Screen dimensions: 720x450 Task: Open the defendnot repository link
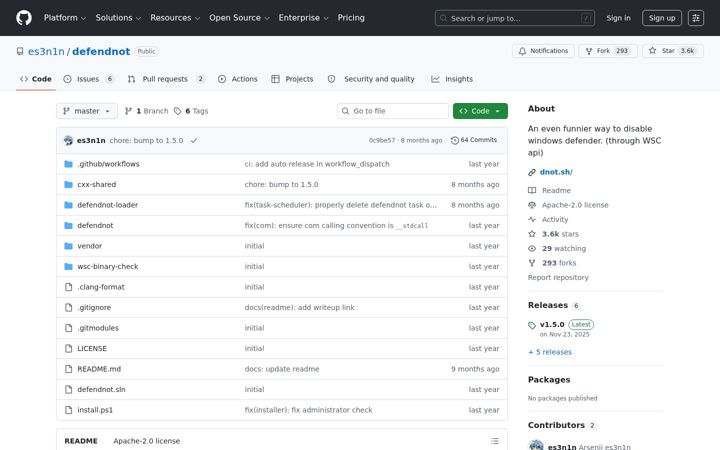pos(101,51)
